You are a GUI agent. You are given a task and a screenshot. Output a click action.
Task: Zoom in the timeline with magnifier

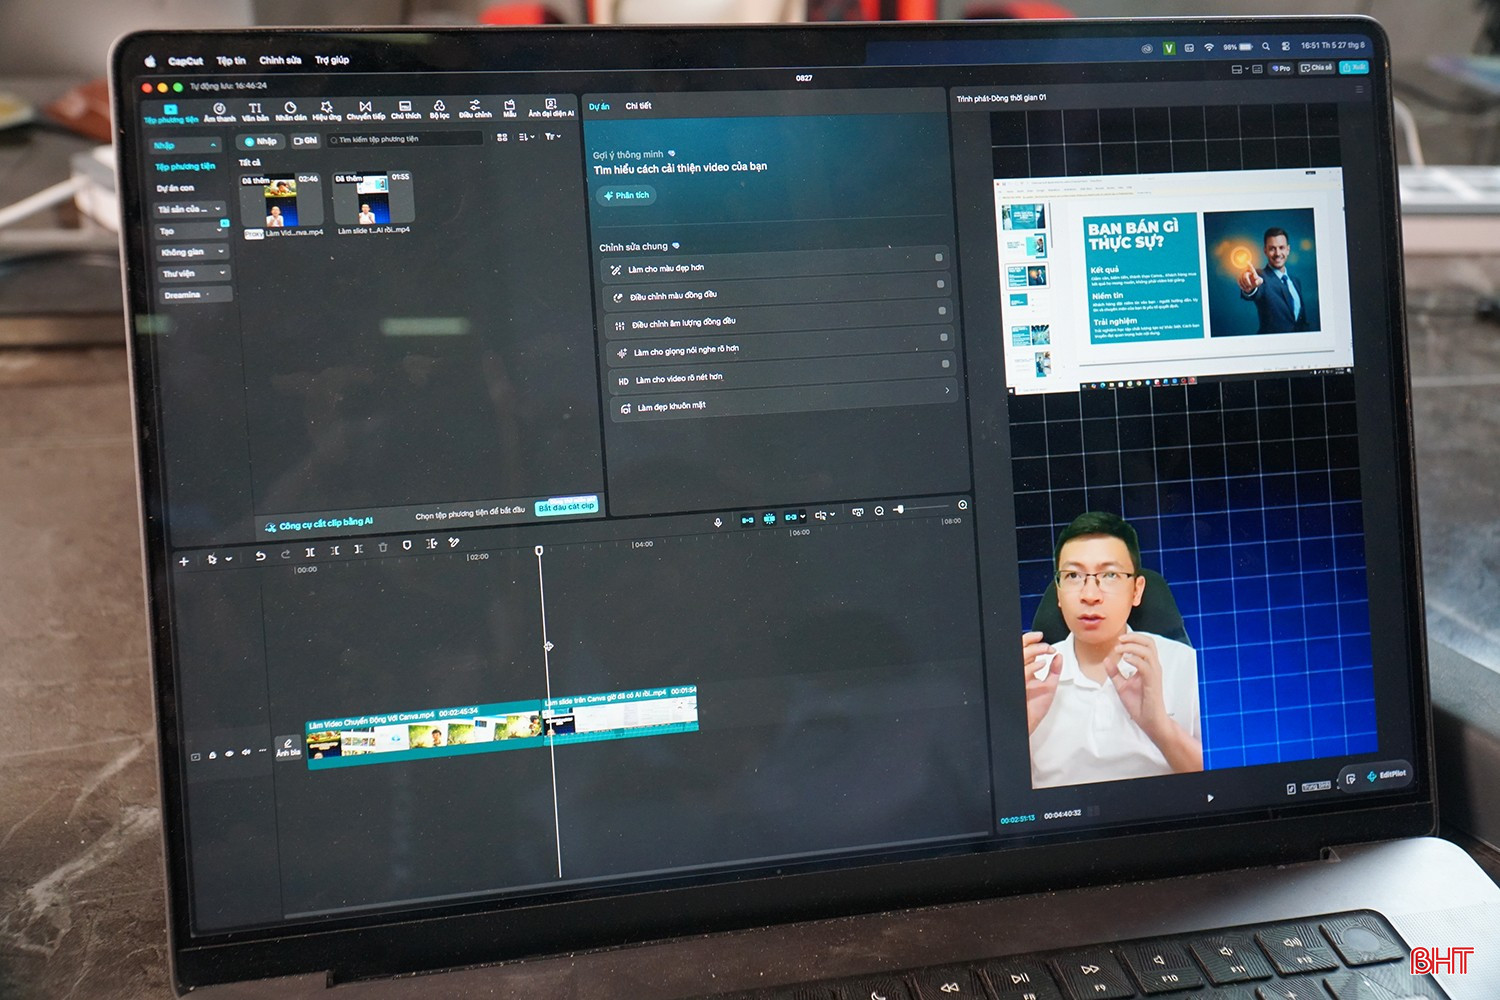[x=962, y=505]
